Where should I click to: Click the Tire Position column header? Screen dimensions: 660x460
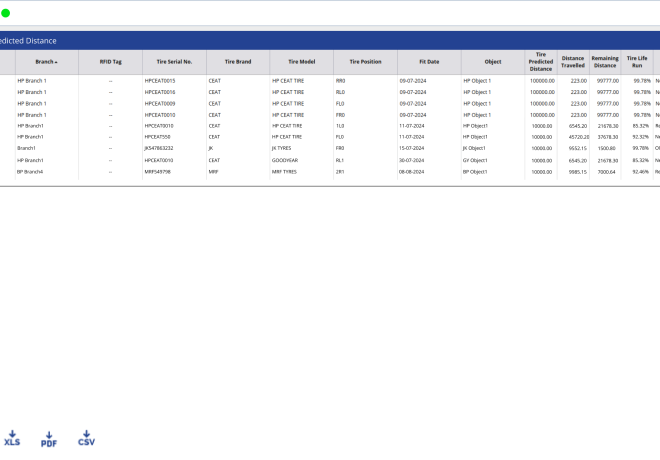(x=365, y=61)
